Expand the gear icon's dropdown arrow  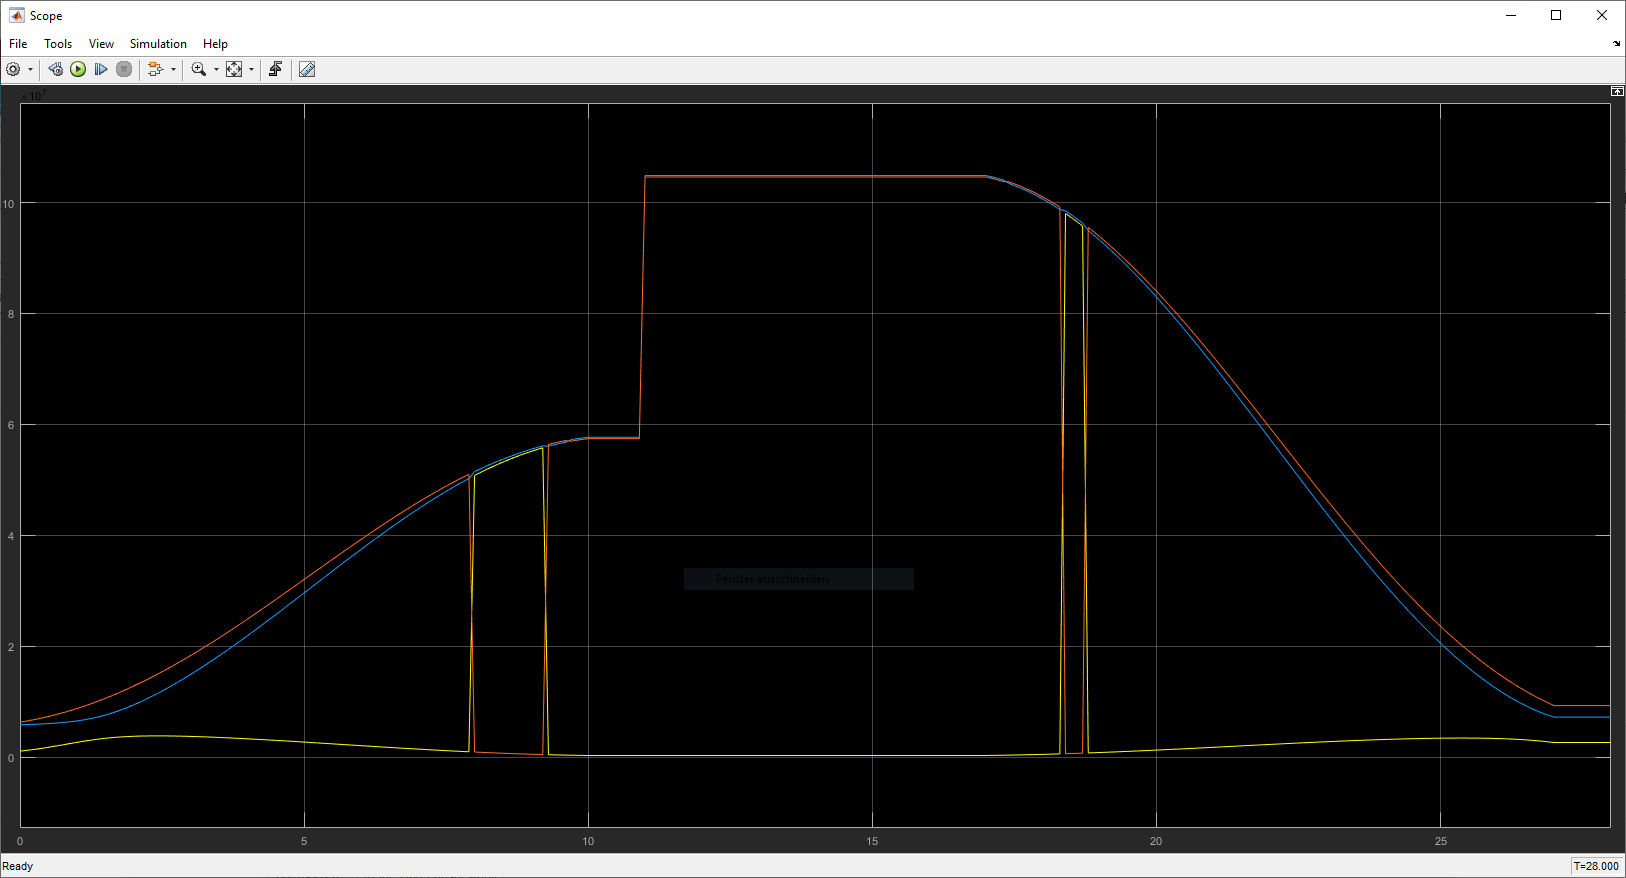point(30,70)
